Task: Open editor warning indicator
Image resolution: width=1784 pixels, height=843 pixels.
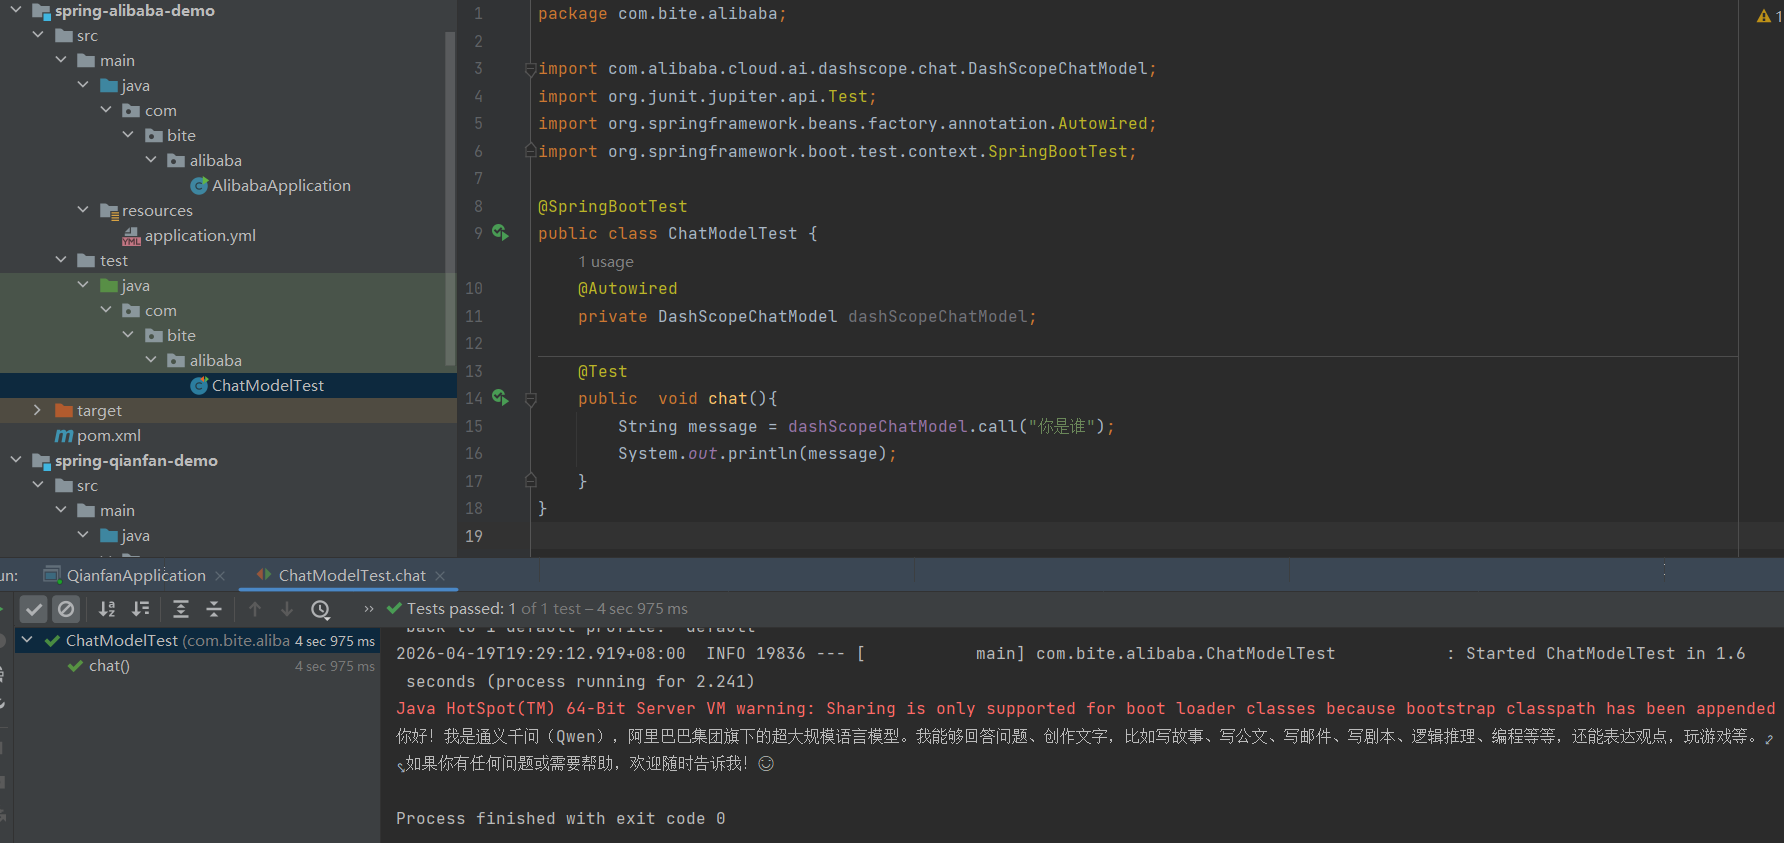Action: tap(1769, 16)
